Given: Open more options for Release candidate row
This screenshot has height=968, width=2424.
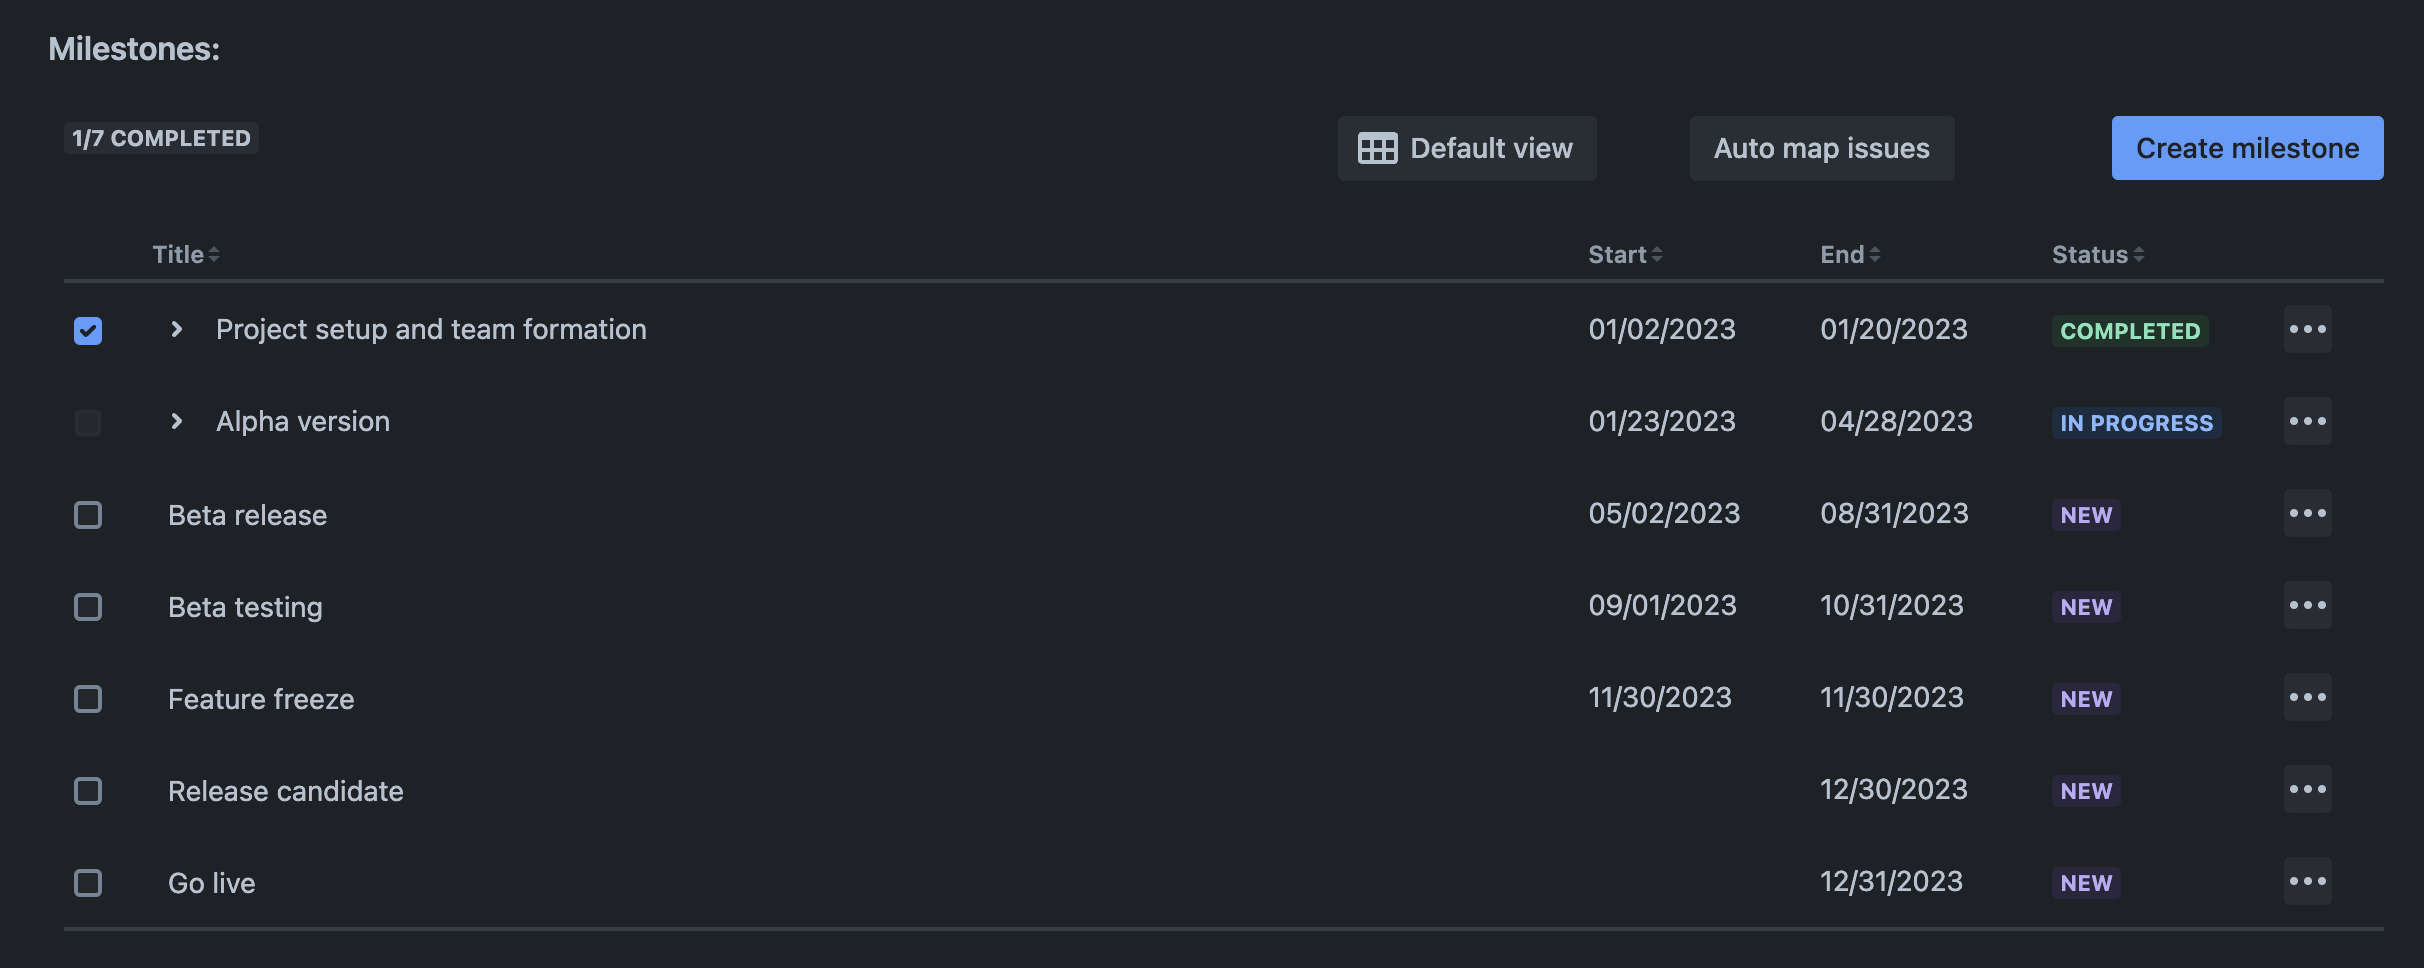Looking at the screenshot, I should 2307,789.
